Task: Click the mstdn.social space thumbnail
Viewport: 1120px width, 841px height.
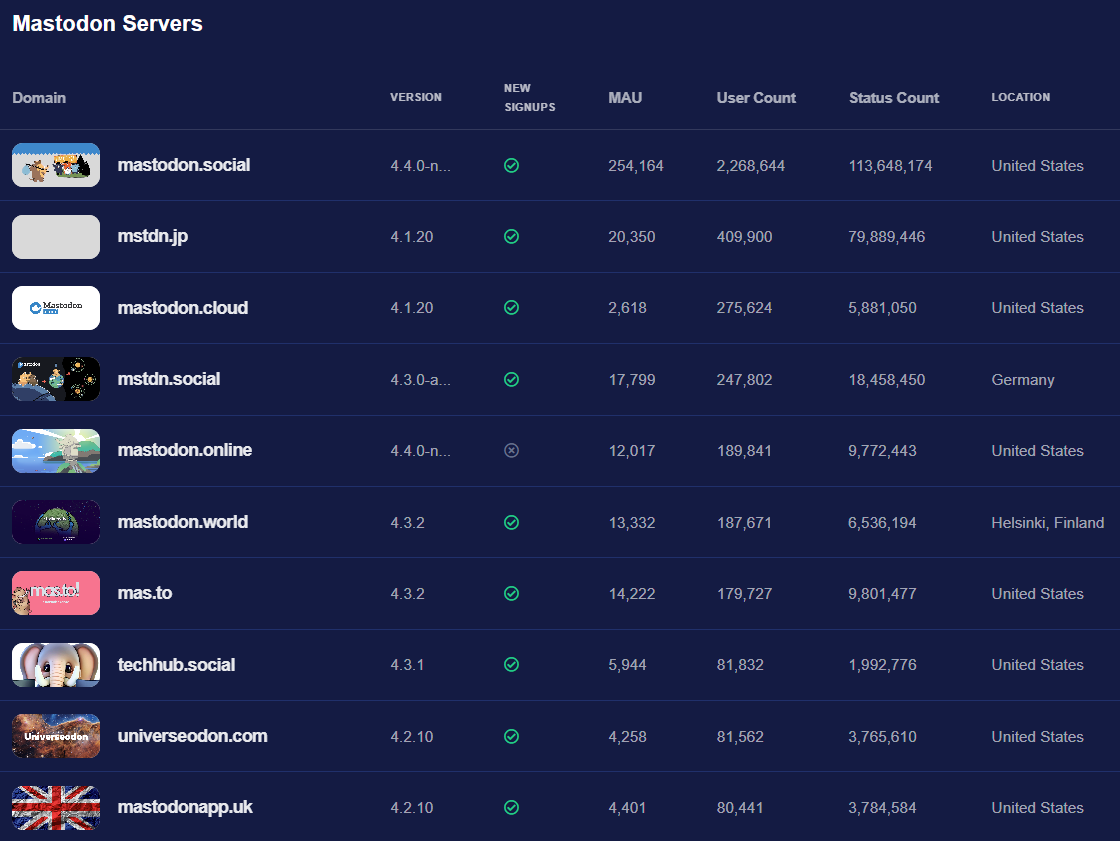Action: tap(56, 379)
